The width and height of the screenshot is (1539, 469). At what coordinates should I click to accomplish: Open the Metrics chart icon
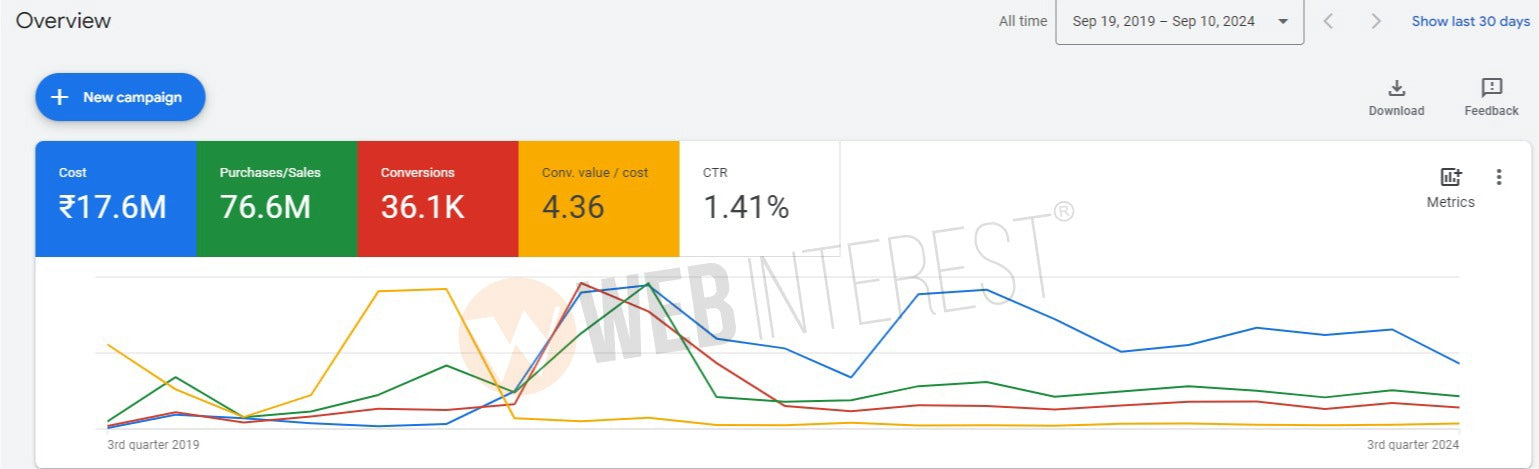[1450, 177]
